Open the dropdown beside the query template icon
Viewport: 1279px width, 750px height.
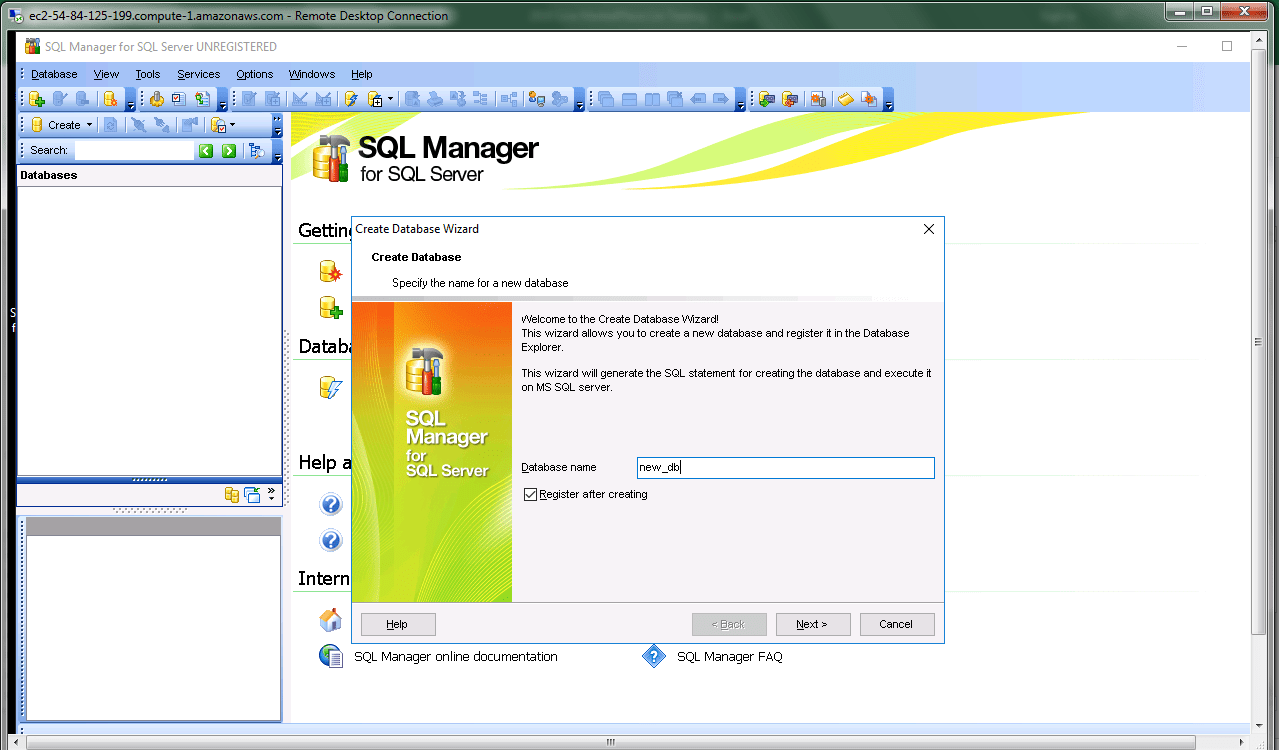click(x=390, y=98)
